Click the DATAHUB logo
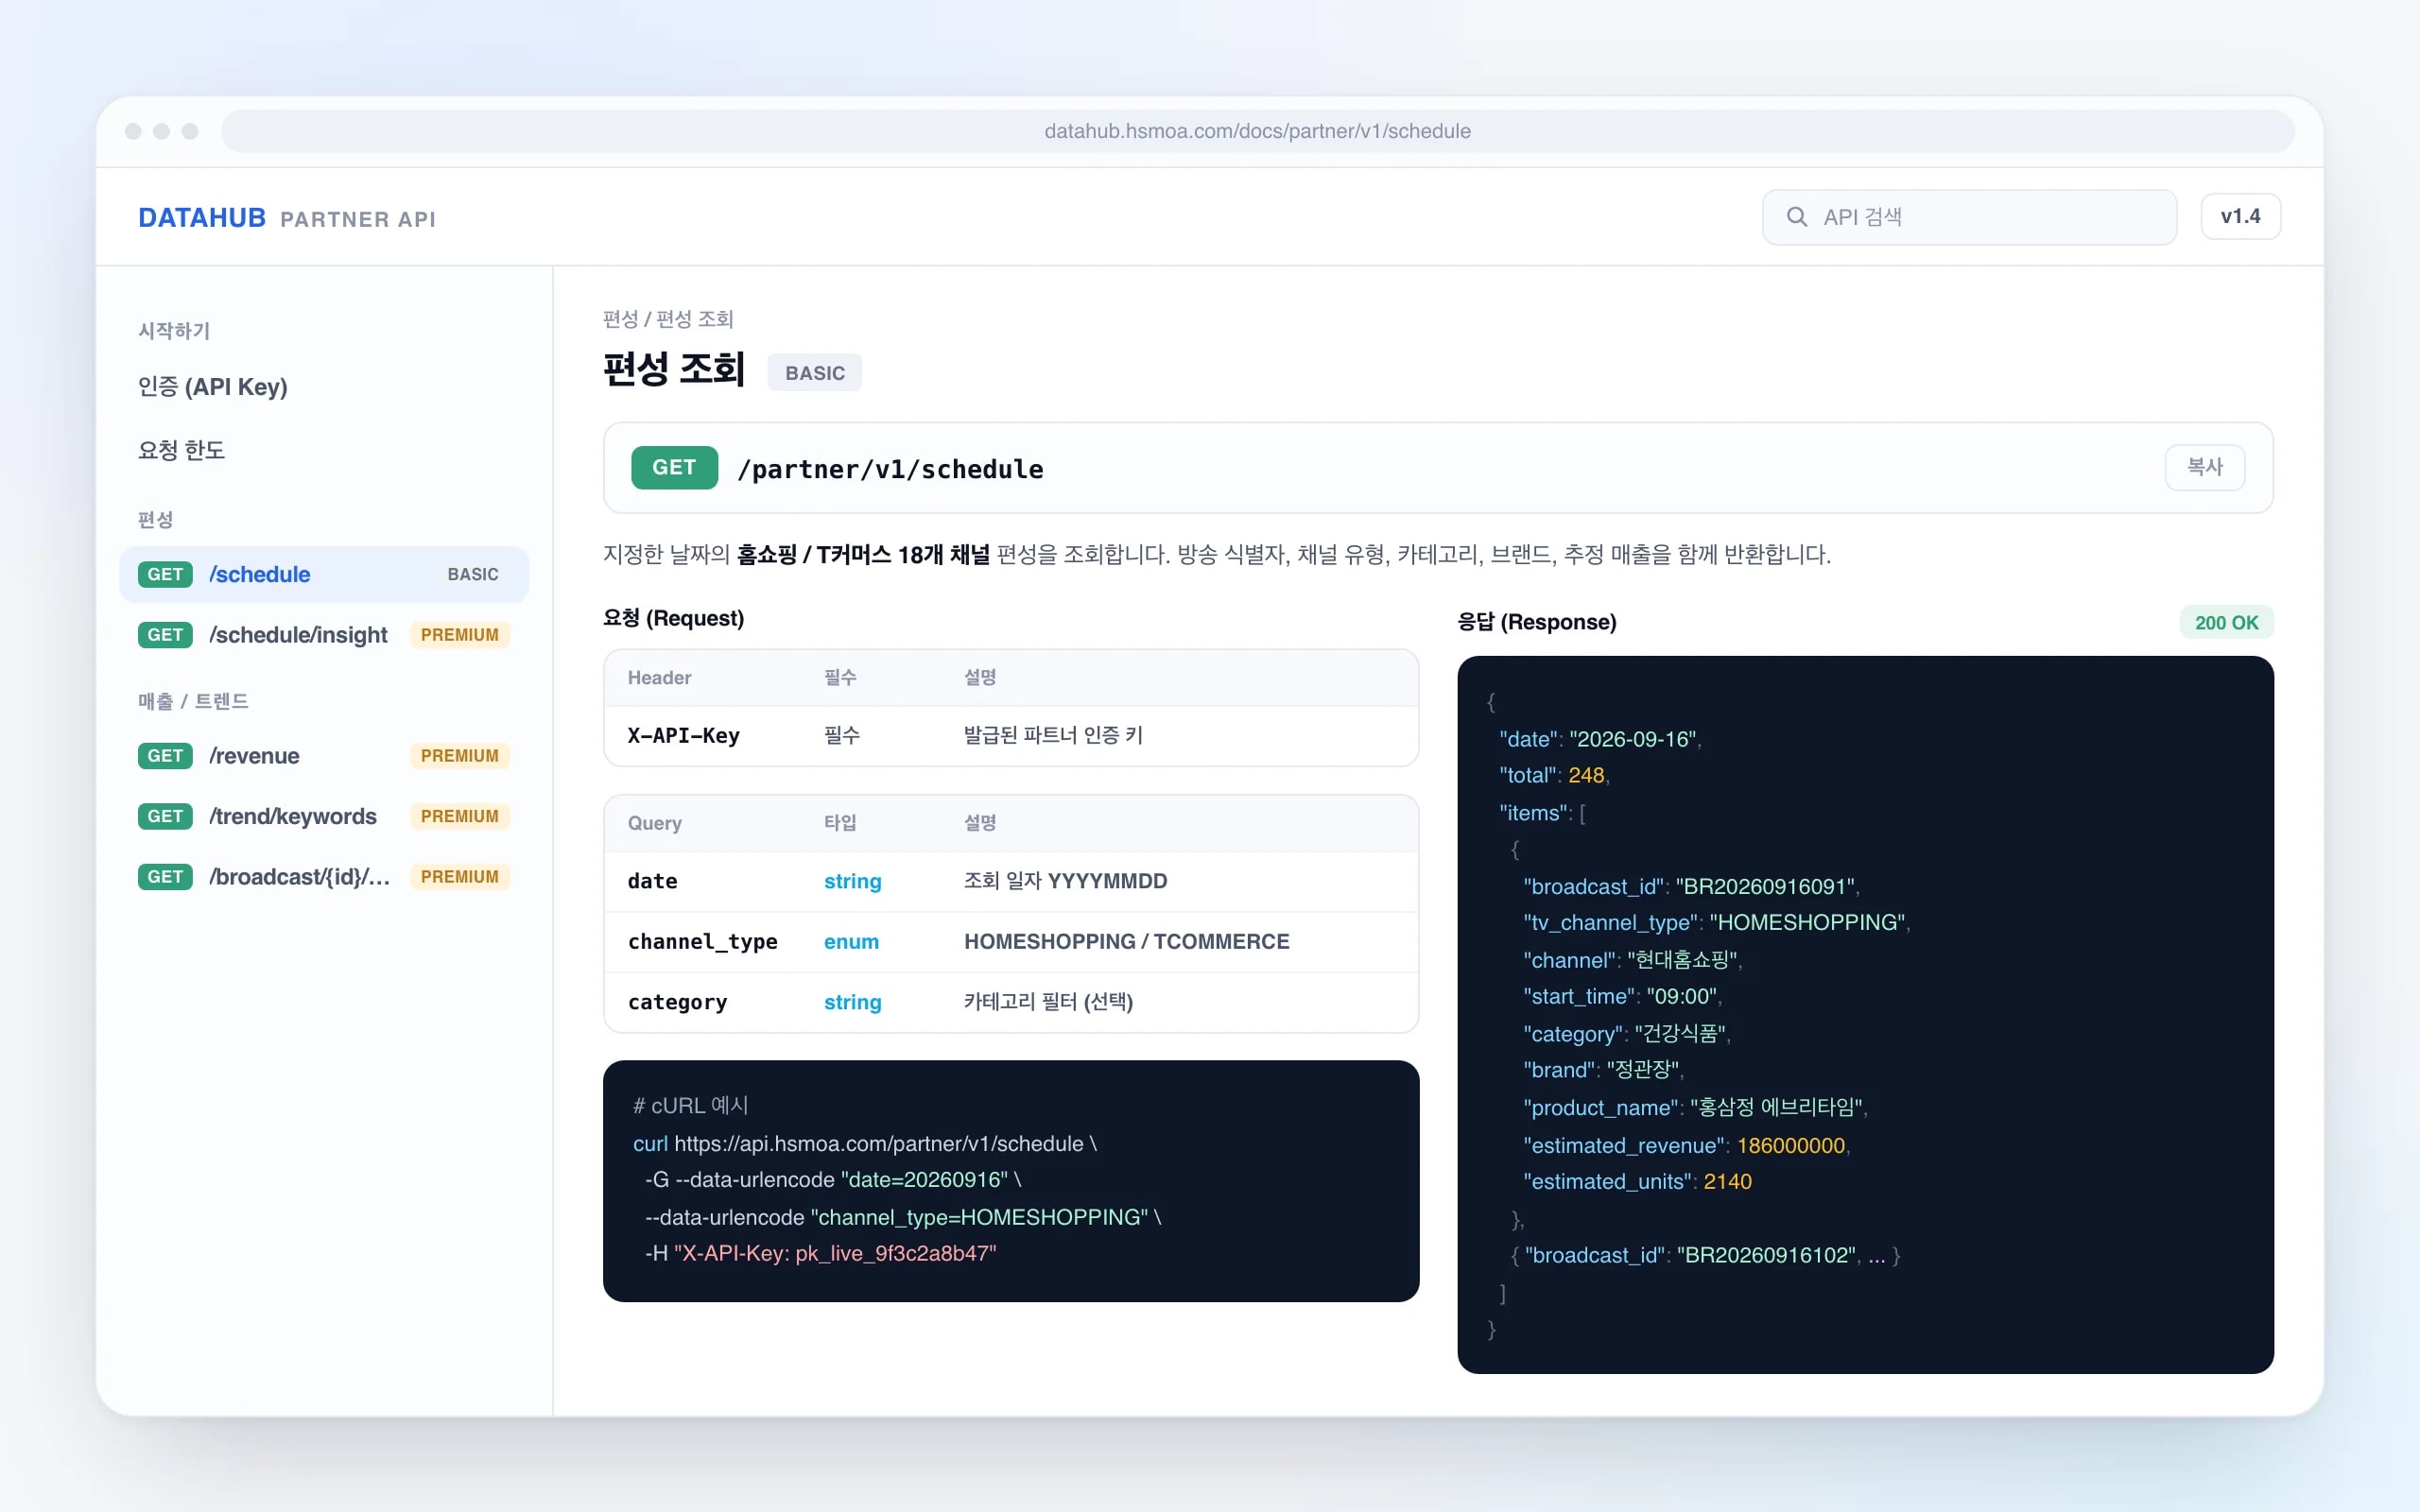The height and width of the screenshot is (1512, 2420). [202, 217]
